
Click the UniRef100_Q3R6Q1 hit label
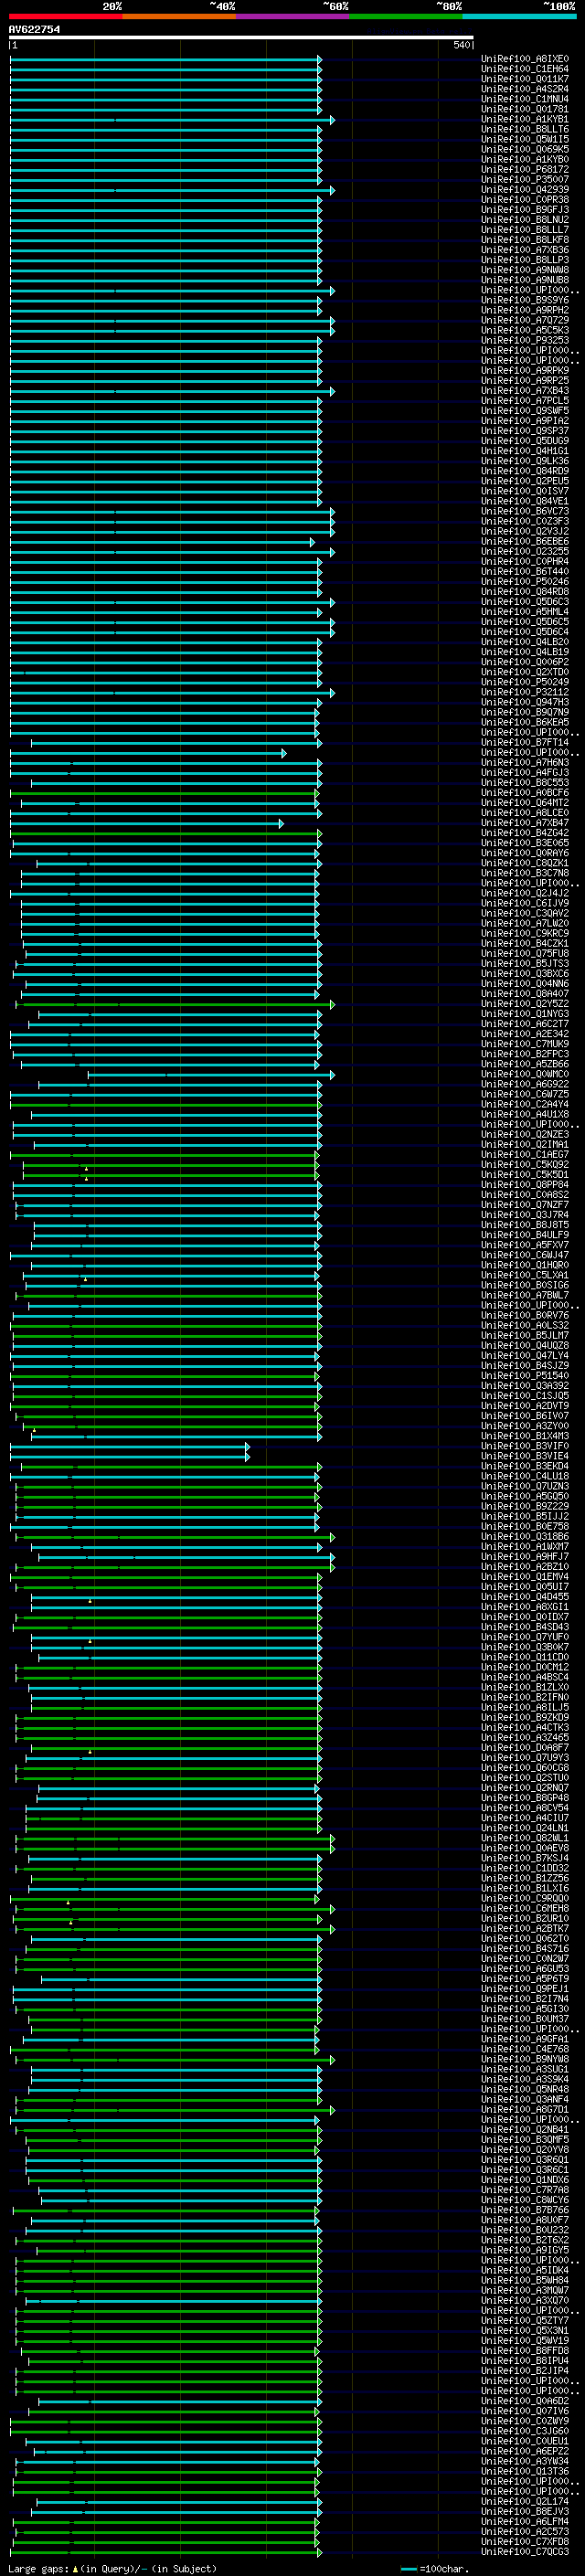point(525,2159)
